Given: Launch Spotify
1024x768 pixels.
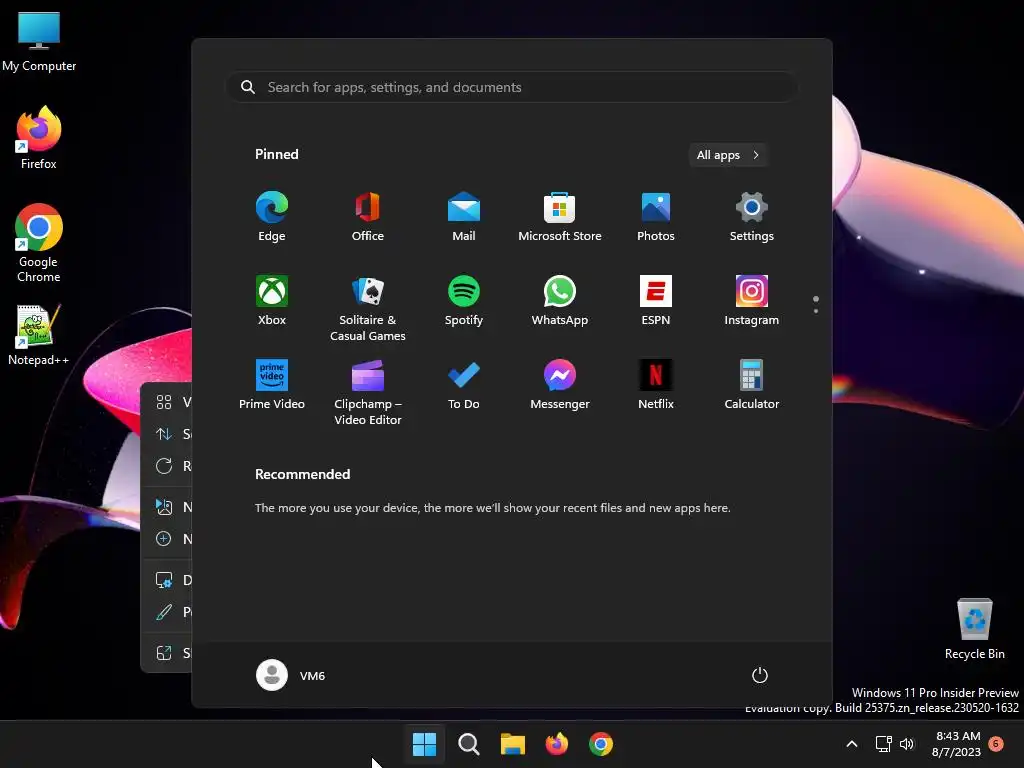Looking at the screenshot, I should [464, 301].
